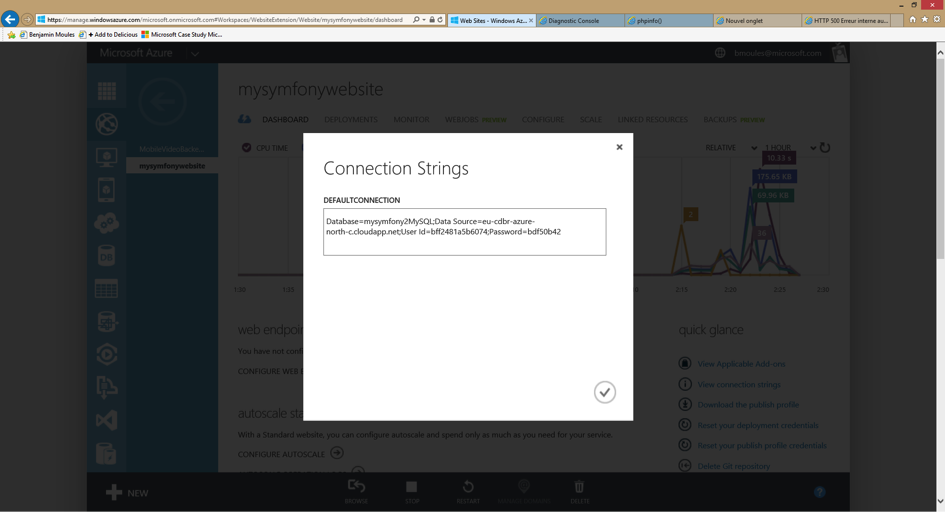Select mysymfonywebsite in site list
Image resolution: width=945 pixels, height=512 pixels.
click(x=172, y=166)
